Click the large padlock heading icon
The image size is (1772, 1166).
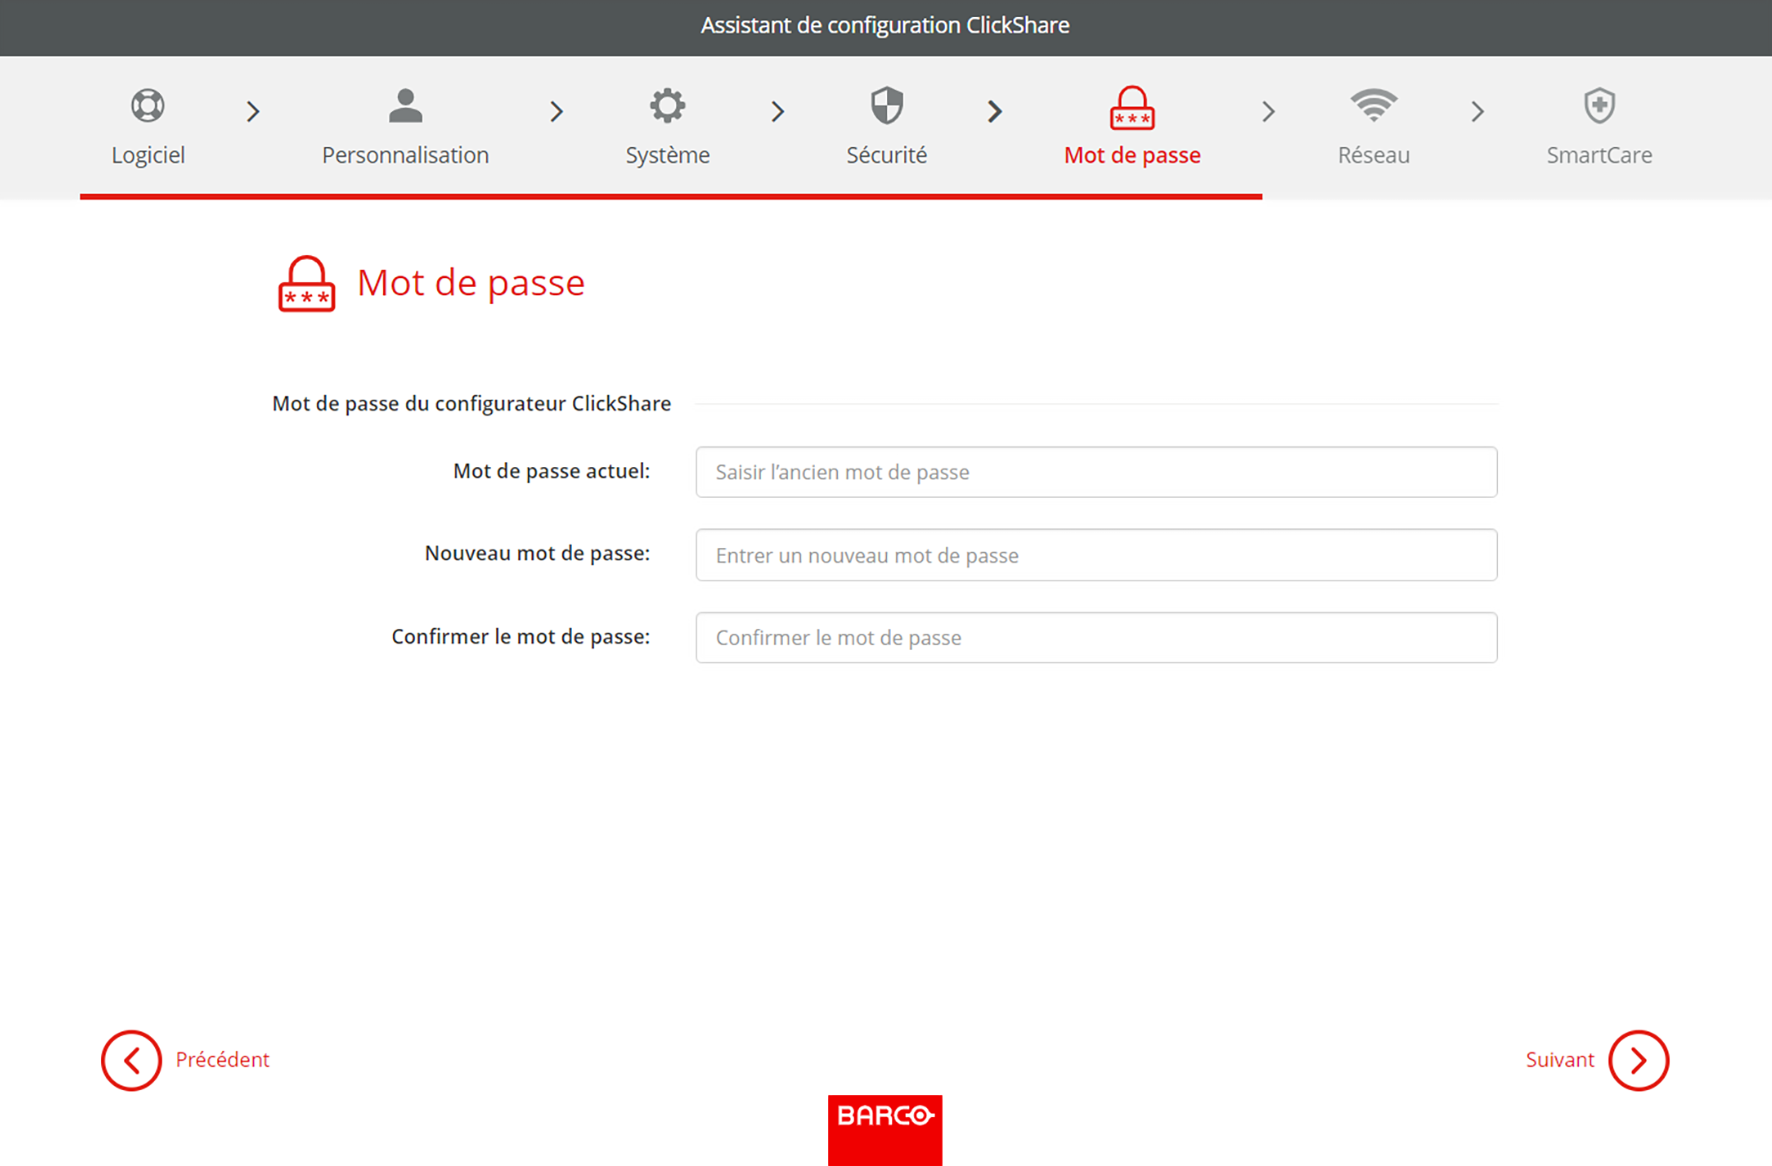[x=306, y=284]
